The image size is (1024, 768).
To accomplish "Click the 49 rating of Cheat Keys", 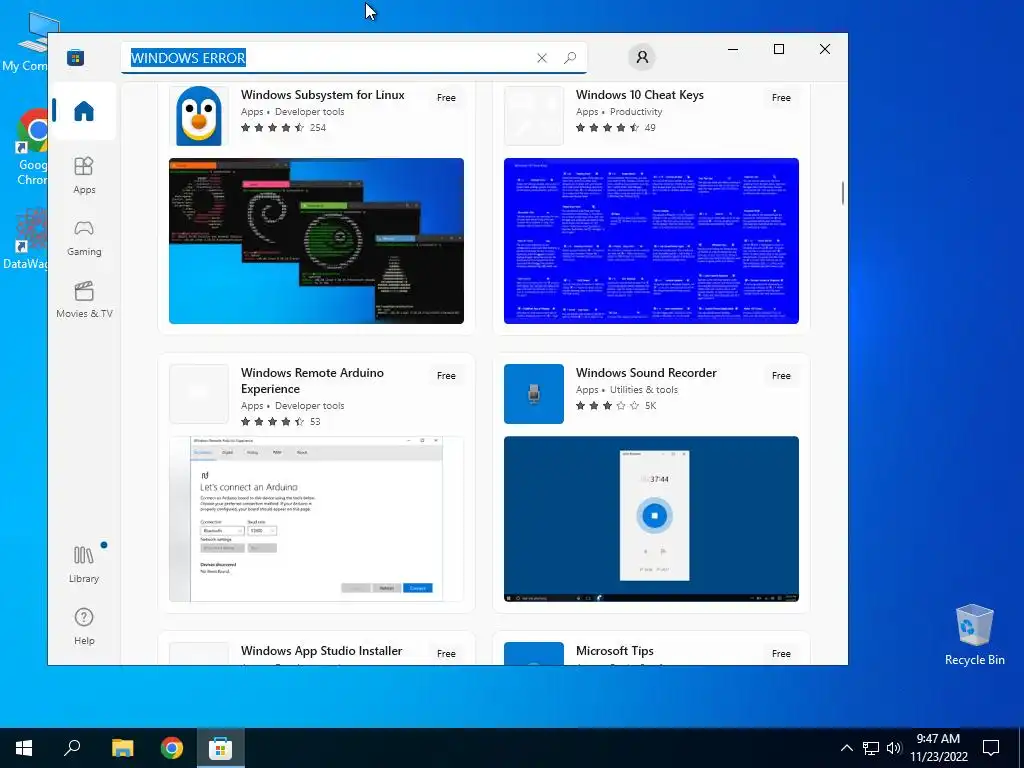I will click(650, 128).
